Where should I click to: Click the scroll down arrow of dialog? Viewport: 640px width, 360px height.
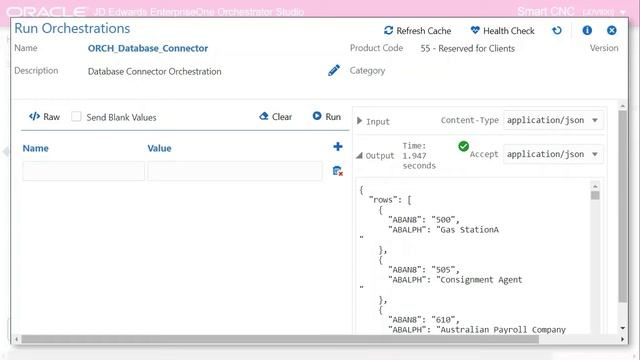pos(622,328)
